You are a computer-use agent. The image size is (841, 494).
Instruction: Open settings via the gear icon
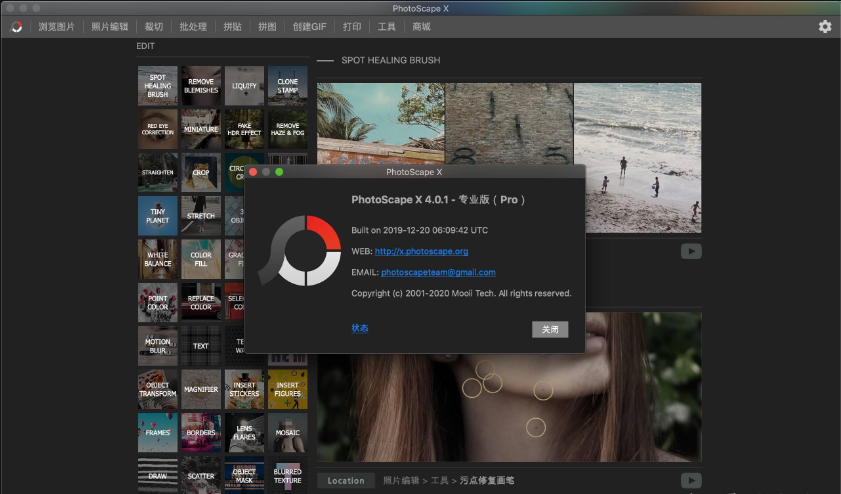825,26
